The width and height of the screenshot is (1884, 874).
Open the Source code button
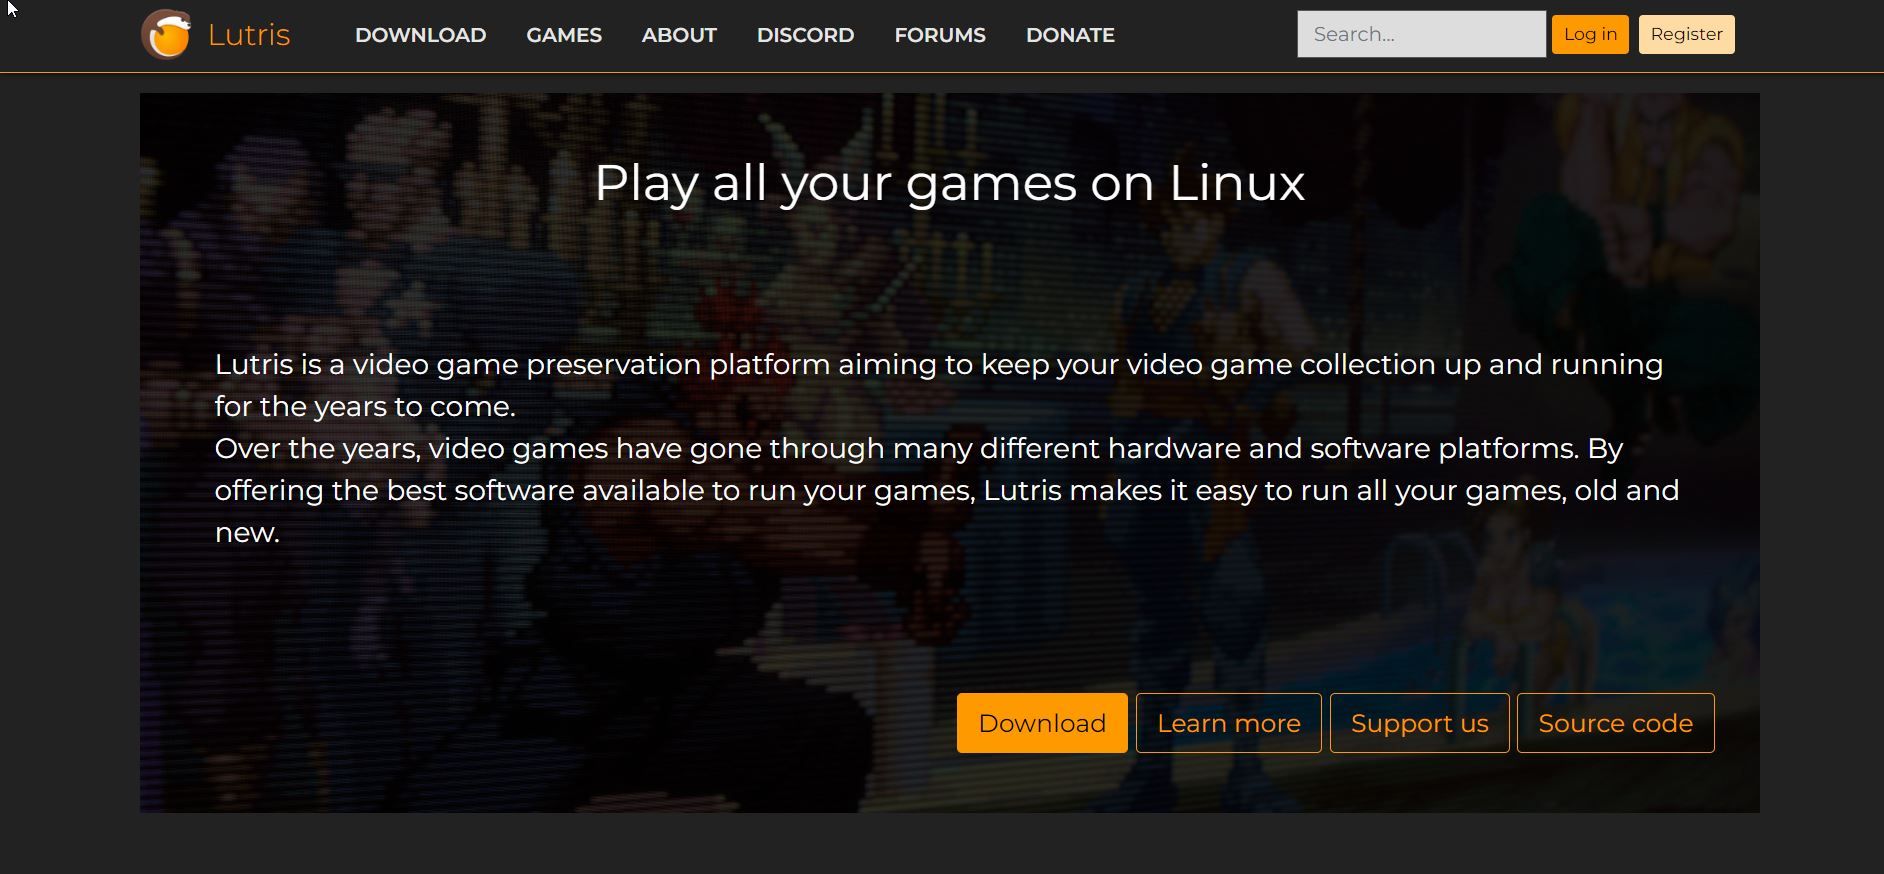click(1616, 723)
